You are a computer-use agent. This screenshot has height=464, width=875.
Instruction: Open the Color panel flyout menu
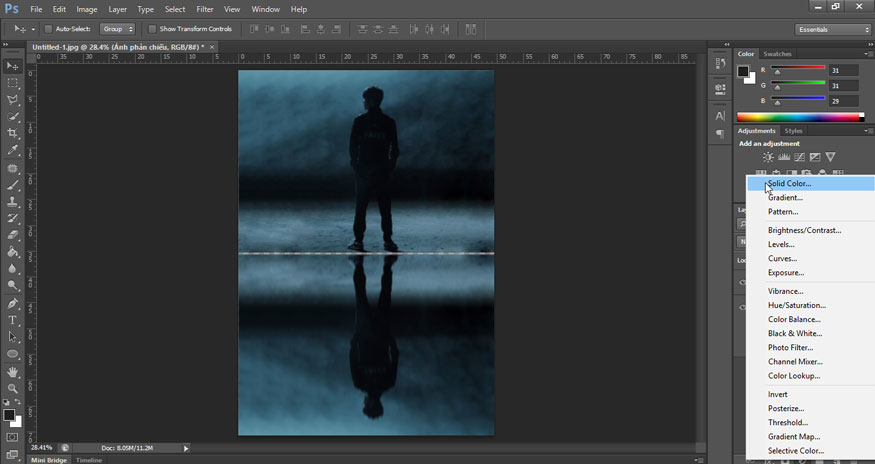pyautogui.click(x=868, y=54)
